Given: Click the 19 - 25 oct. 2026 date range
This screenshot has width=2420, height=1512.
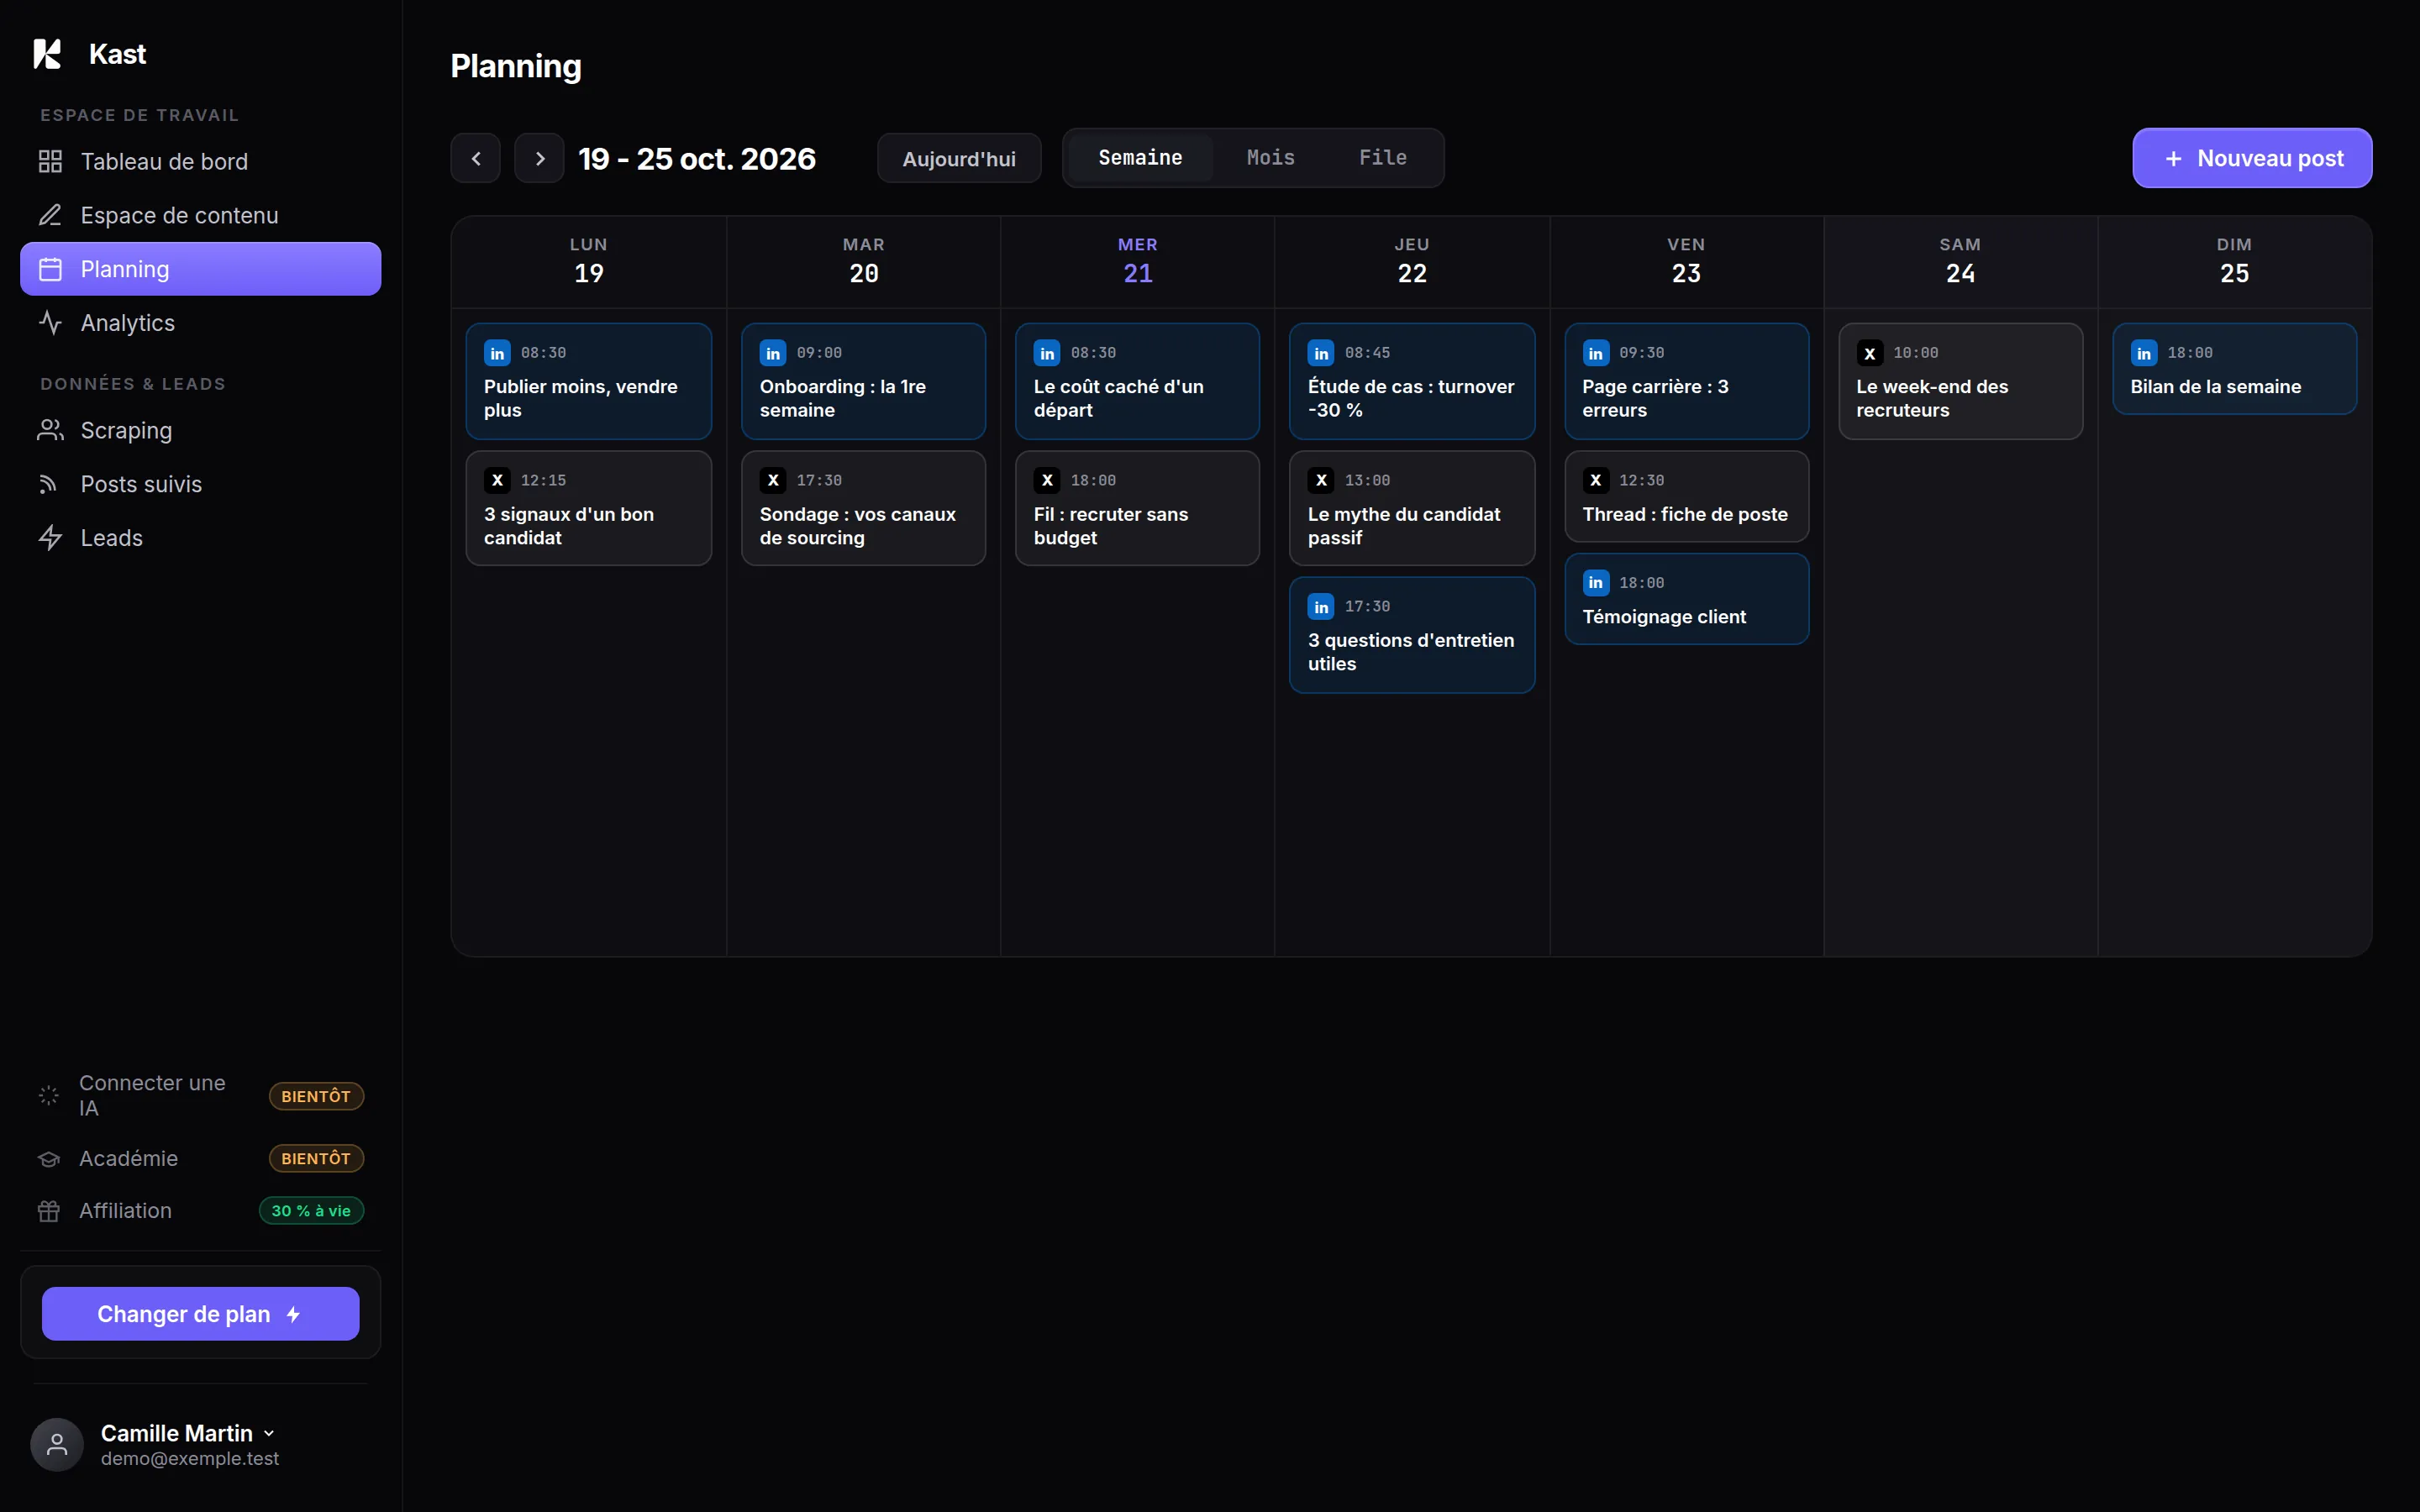Looking at the screenshot, I should tap(697, 158).
